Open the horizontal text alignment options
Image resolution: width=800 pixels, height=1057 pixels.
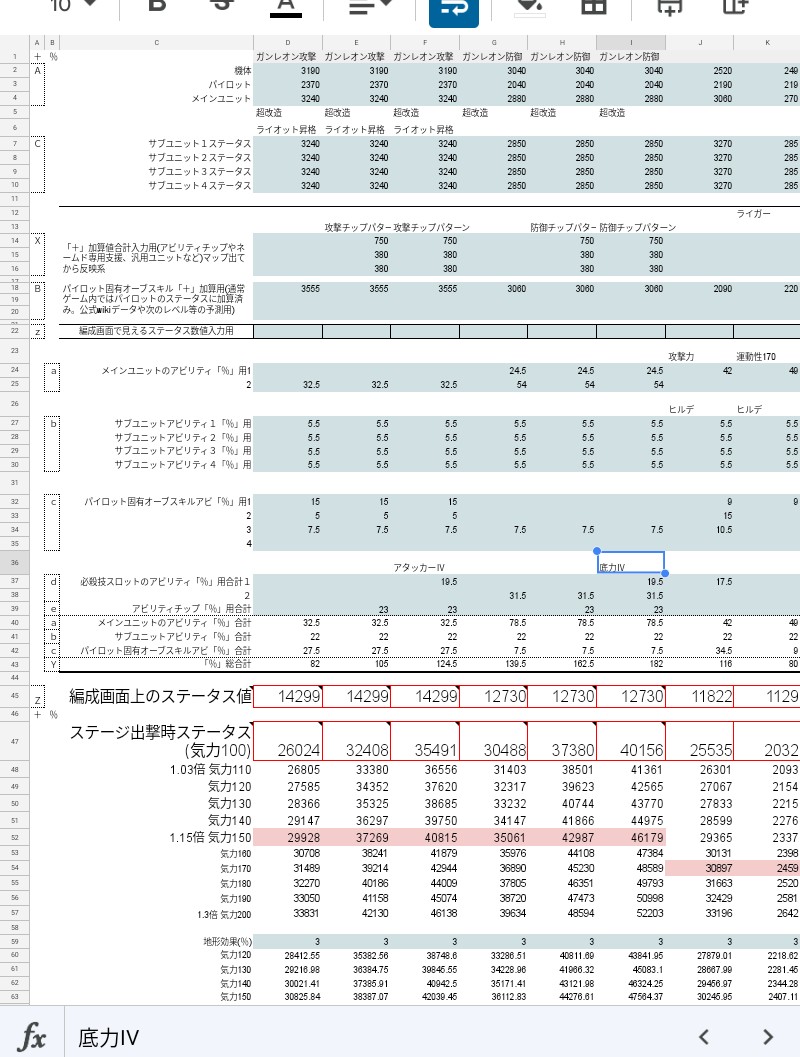[x=370, y=6]
